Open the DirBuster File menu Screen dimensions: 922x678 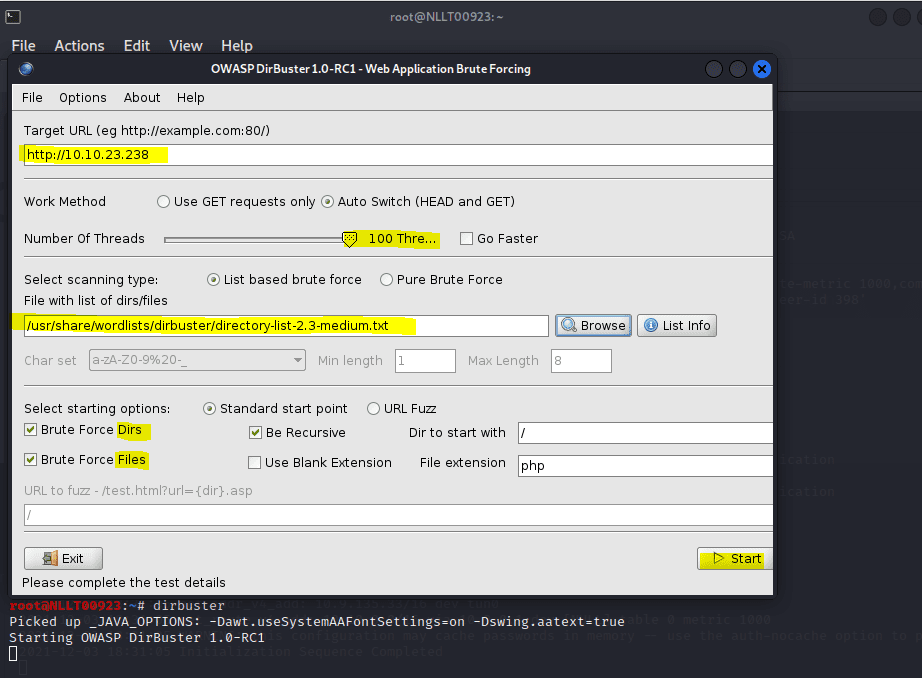coord(32,98)
